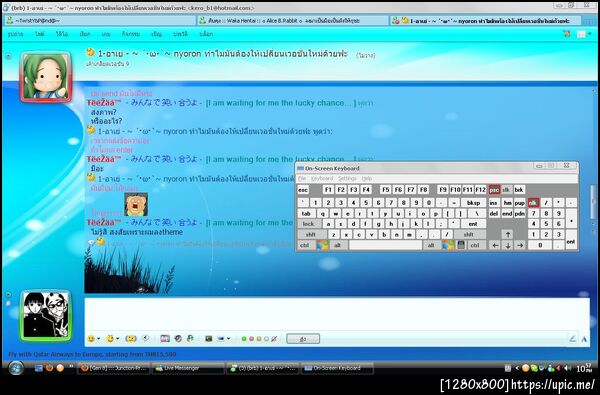Image resolution: width=600 pixels, height=395 pixels.
Task: Click left Windows logo key on On-Screen Keyboard
Action: click(x=322, y=245)
